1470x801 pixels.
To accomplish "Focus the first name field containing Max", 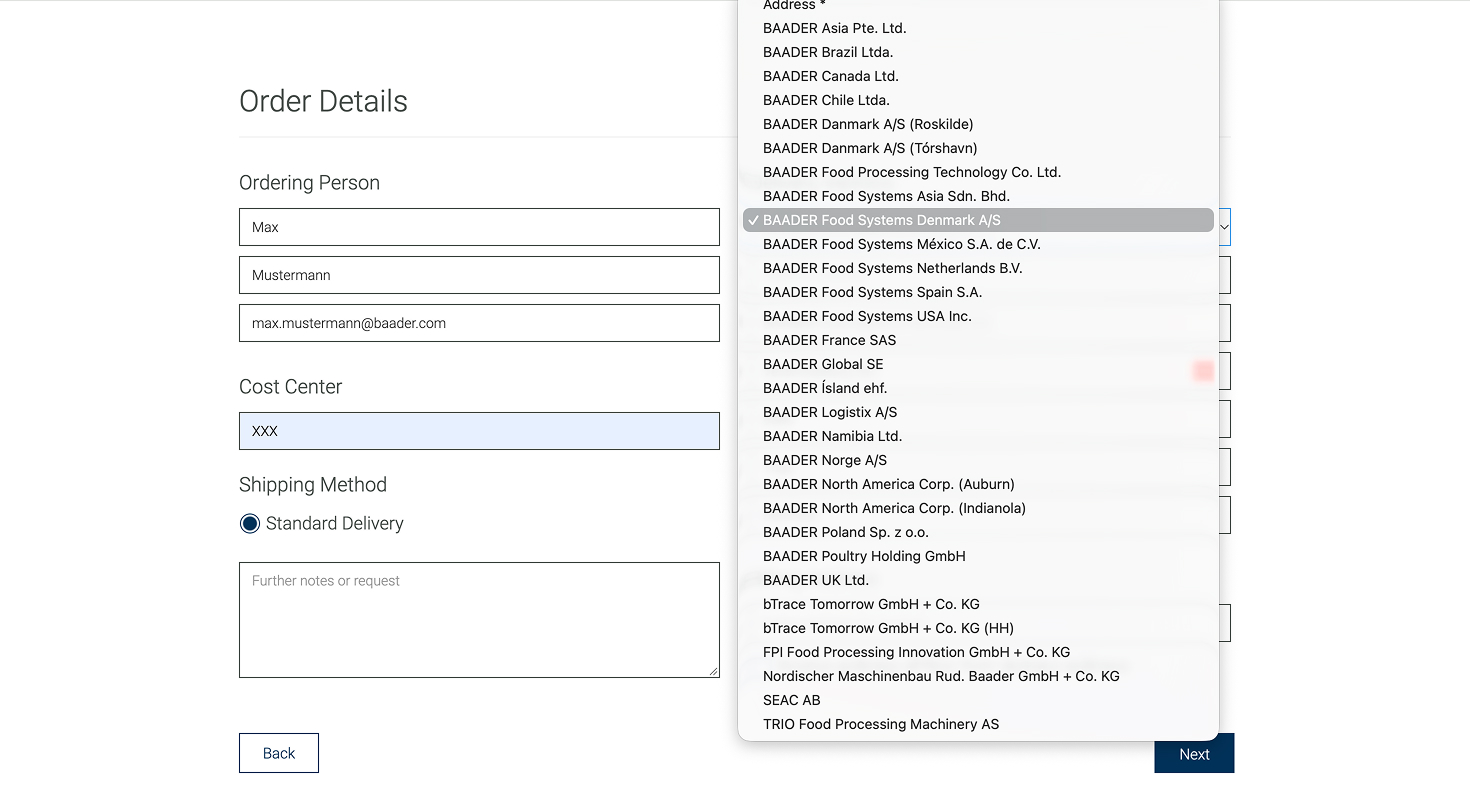I will pos(479,227).
